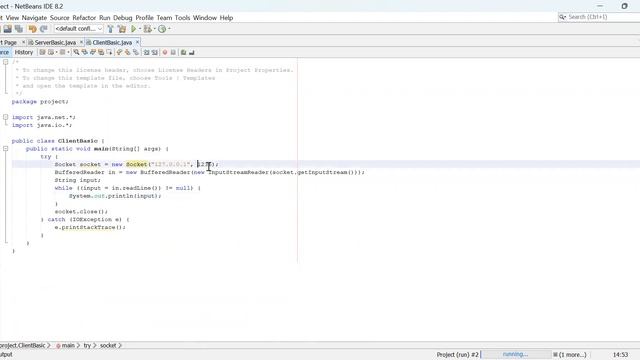Open the Help menu

point(226,18)
